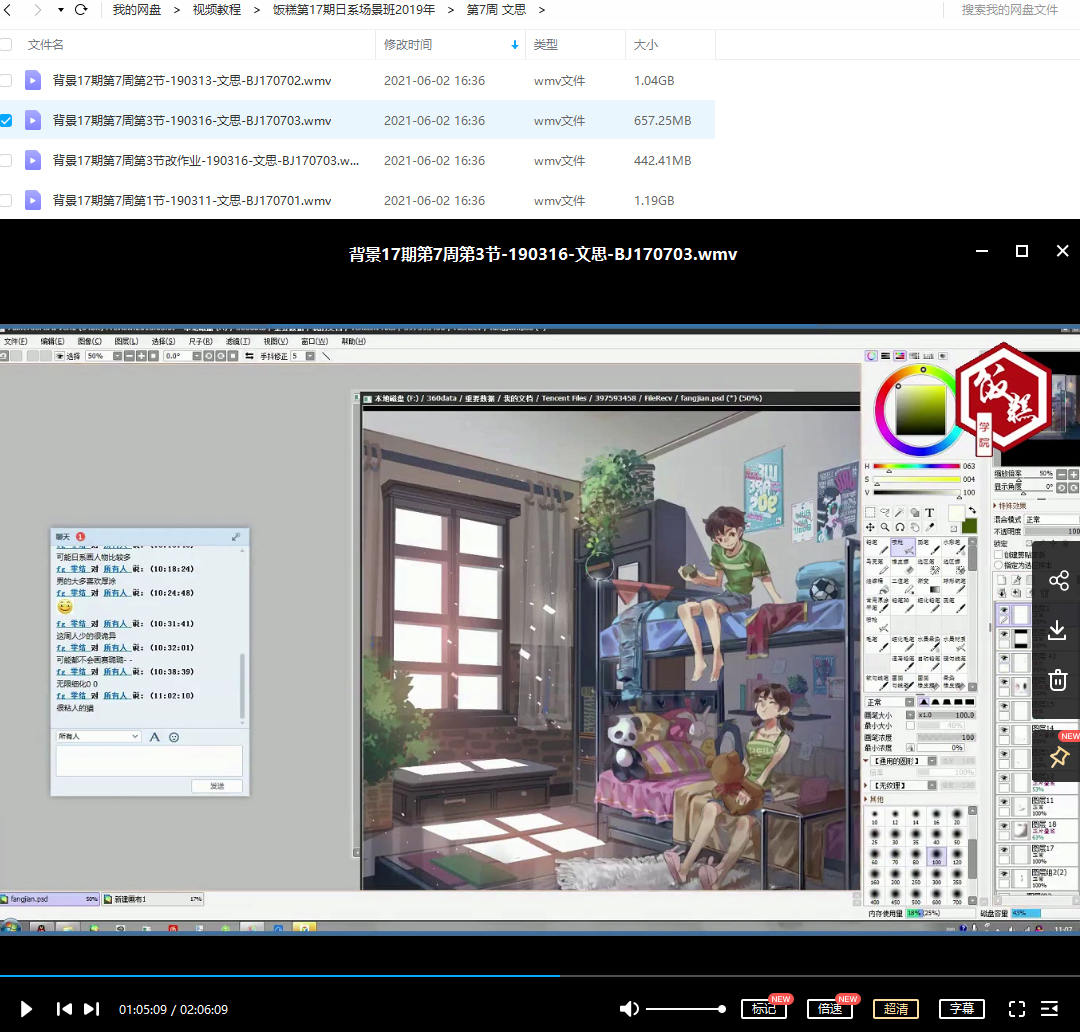1080x1032 pixels.
Task: Open the 超清 video quality selector
Action: click(x=896, y=1009)
